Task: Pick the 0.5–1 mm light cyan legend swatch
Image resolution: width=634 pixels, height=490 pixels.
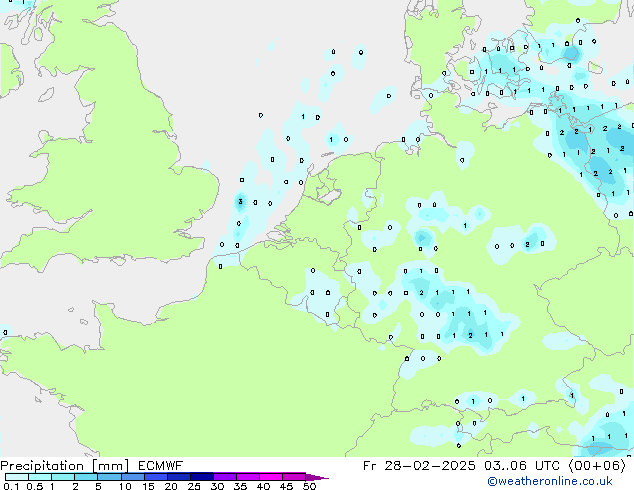Action: tap(40, 477)
